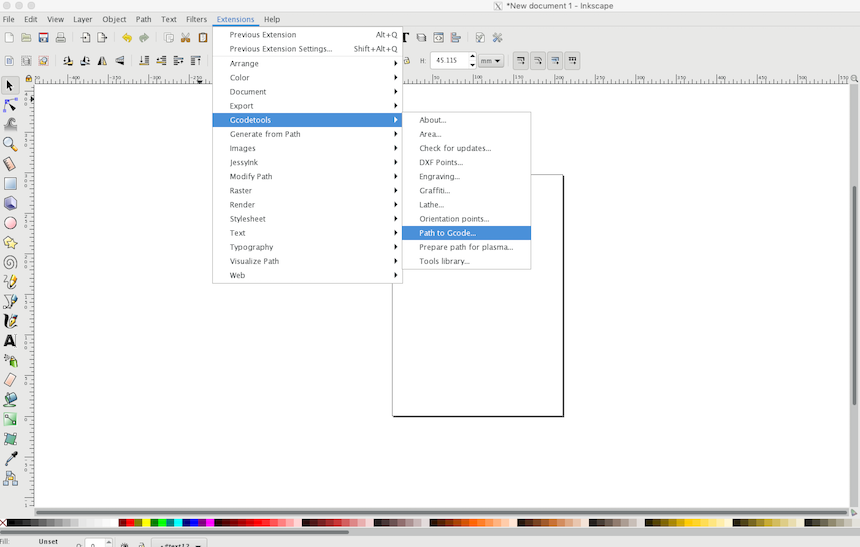This screenshot has height=547, width=860.
Task: Click the H height input field
Action: click(x=450, y=61)
